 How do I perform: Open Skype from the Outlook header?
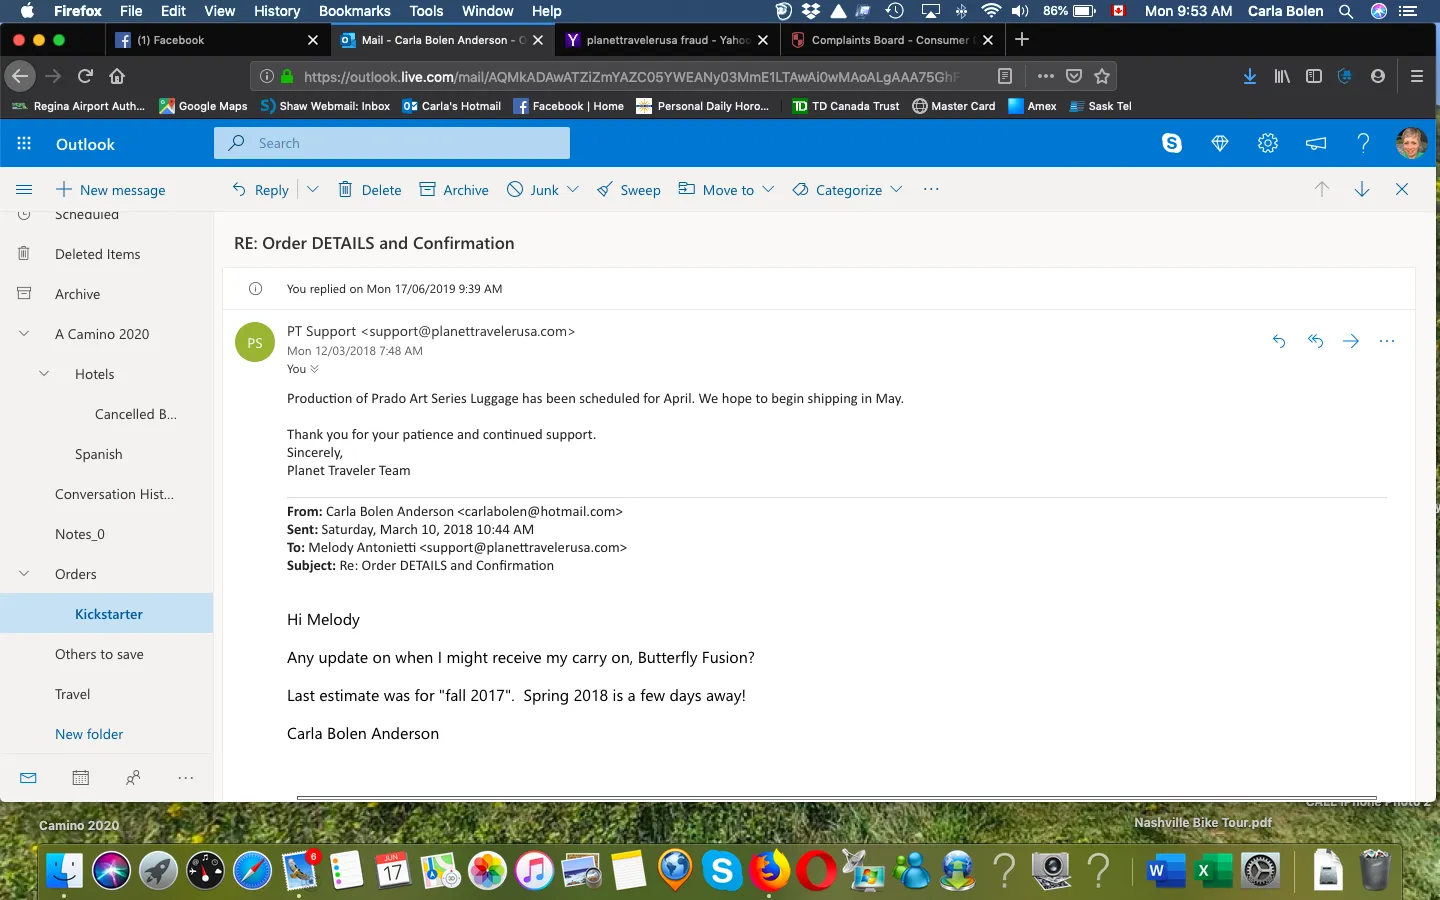coord(1171,144)
